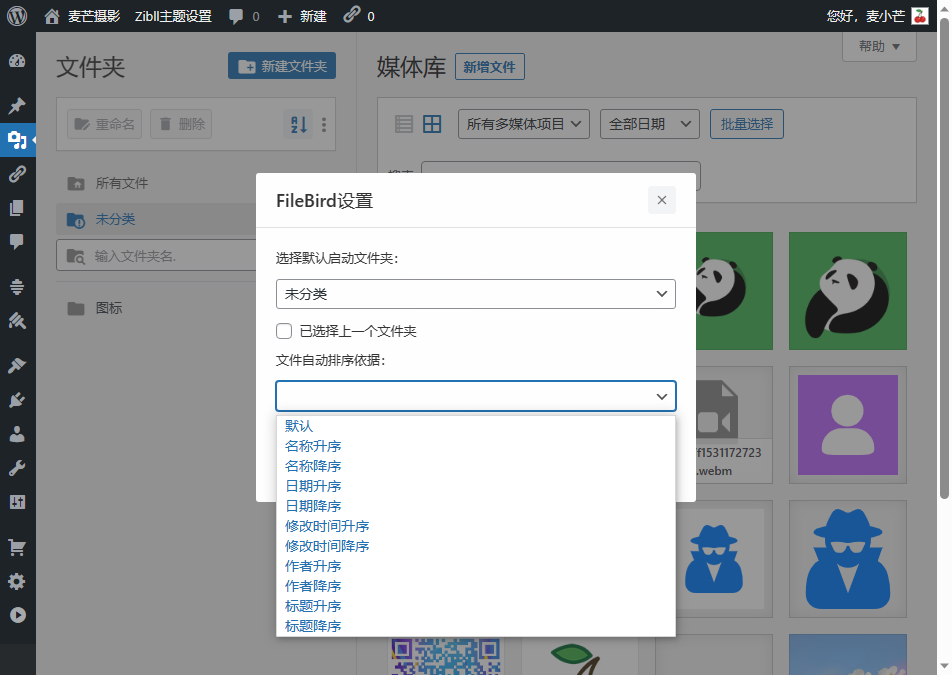Collapse the 文件自动排序依据 dropdown
Viewport: 952px width, 675px height.
(x=475, y=396)
